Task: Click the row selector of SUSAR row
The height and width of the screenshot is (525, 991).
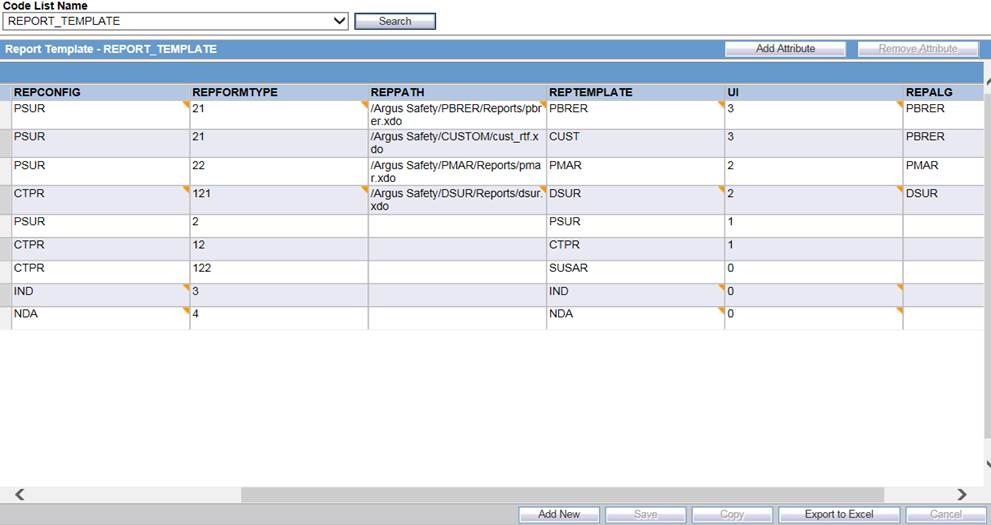Action: (x=6, y=272)
